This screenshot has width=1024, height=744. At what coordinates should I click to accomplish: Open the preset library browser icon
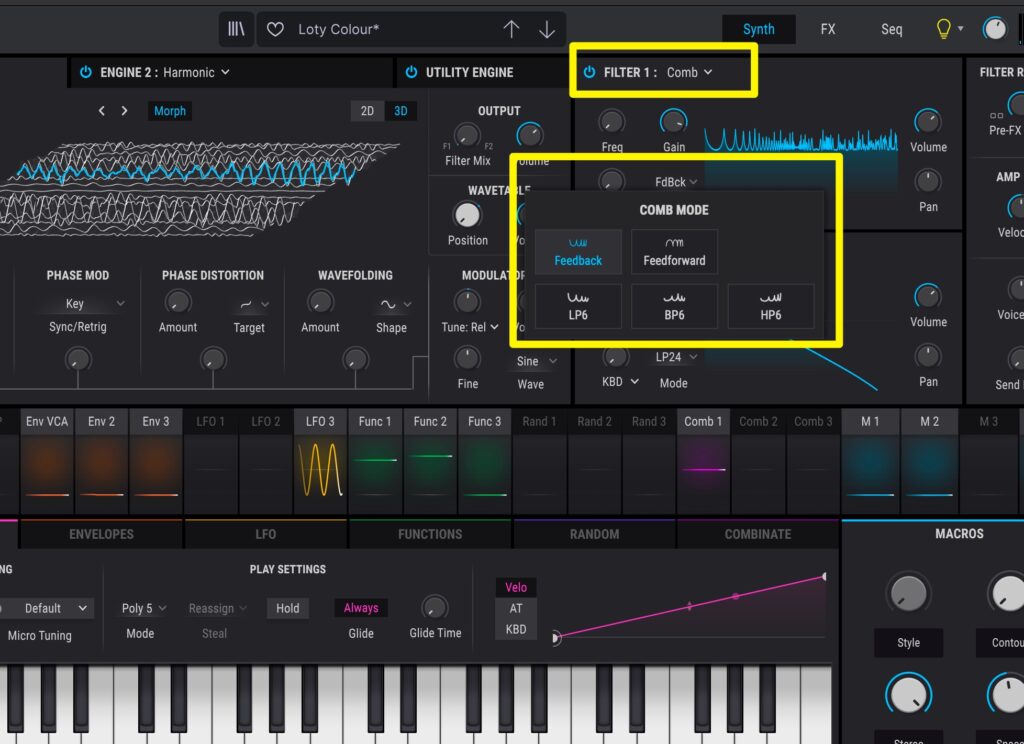[x=236, y=29]
